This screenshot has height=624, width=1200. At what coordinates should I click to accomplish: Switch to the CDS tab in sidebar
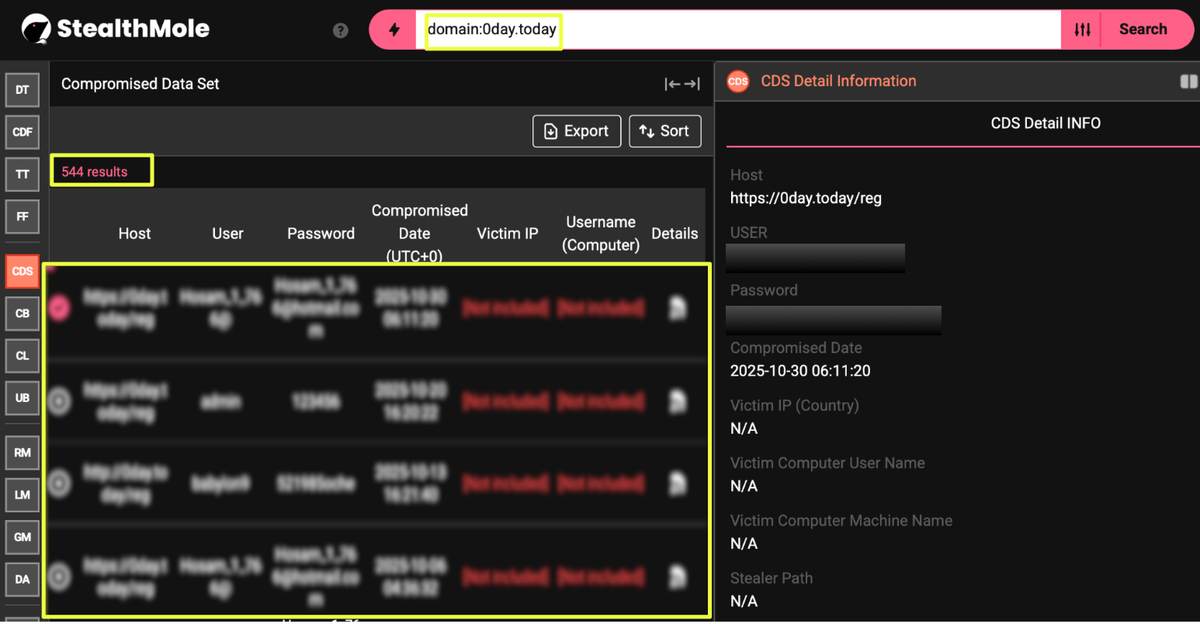pos(22,271)
